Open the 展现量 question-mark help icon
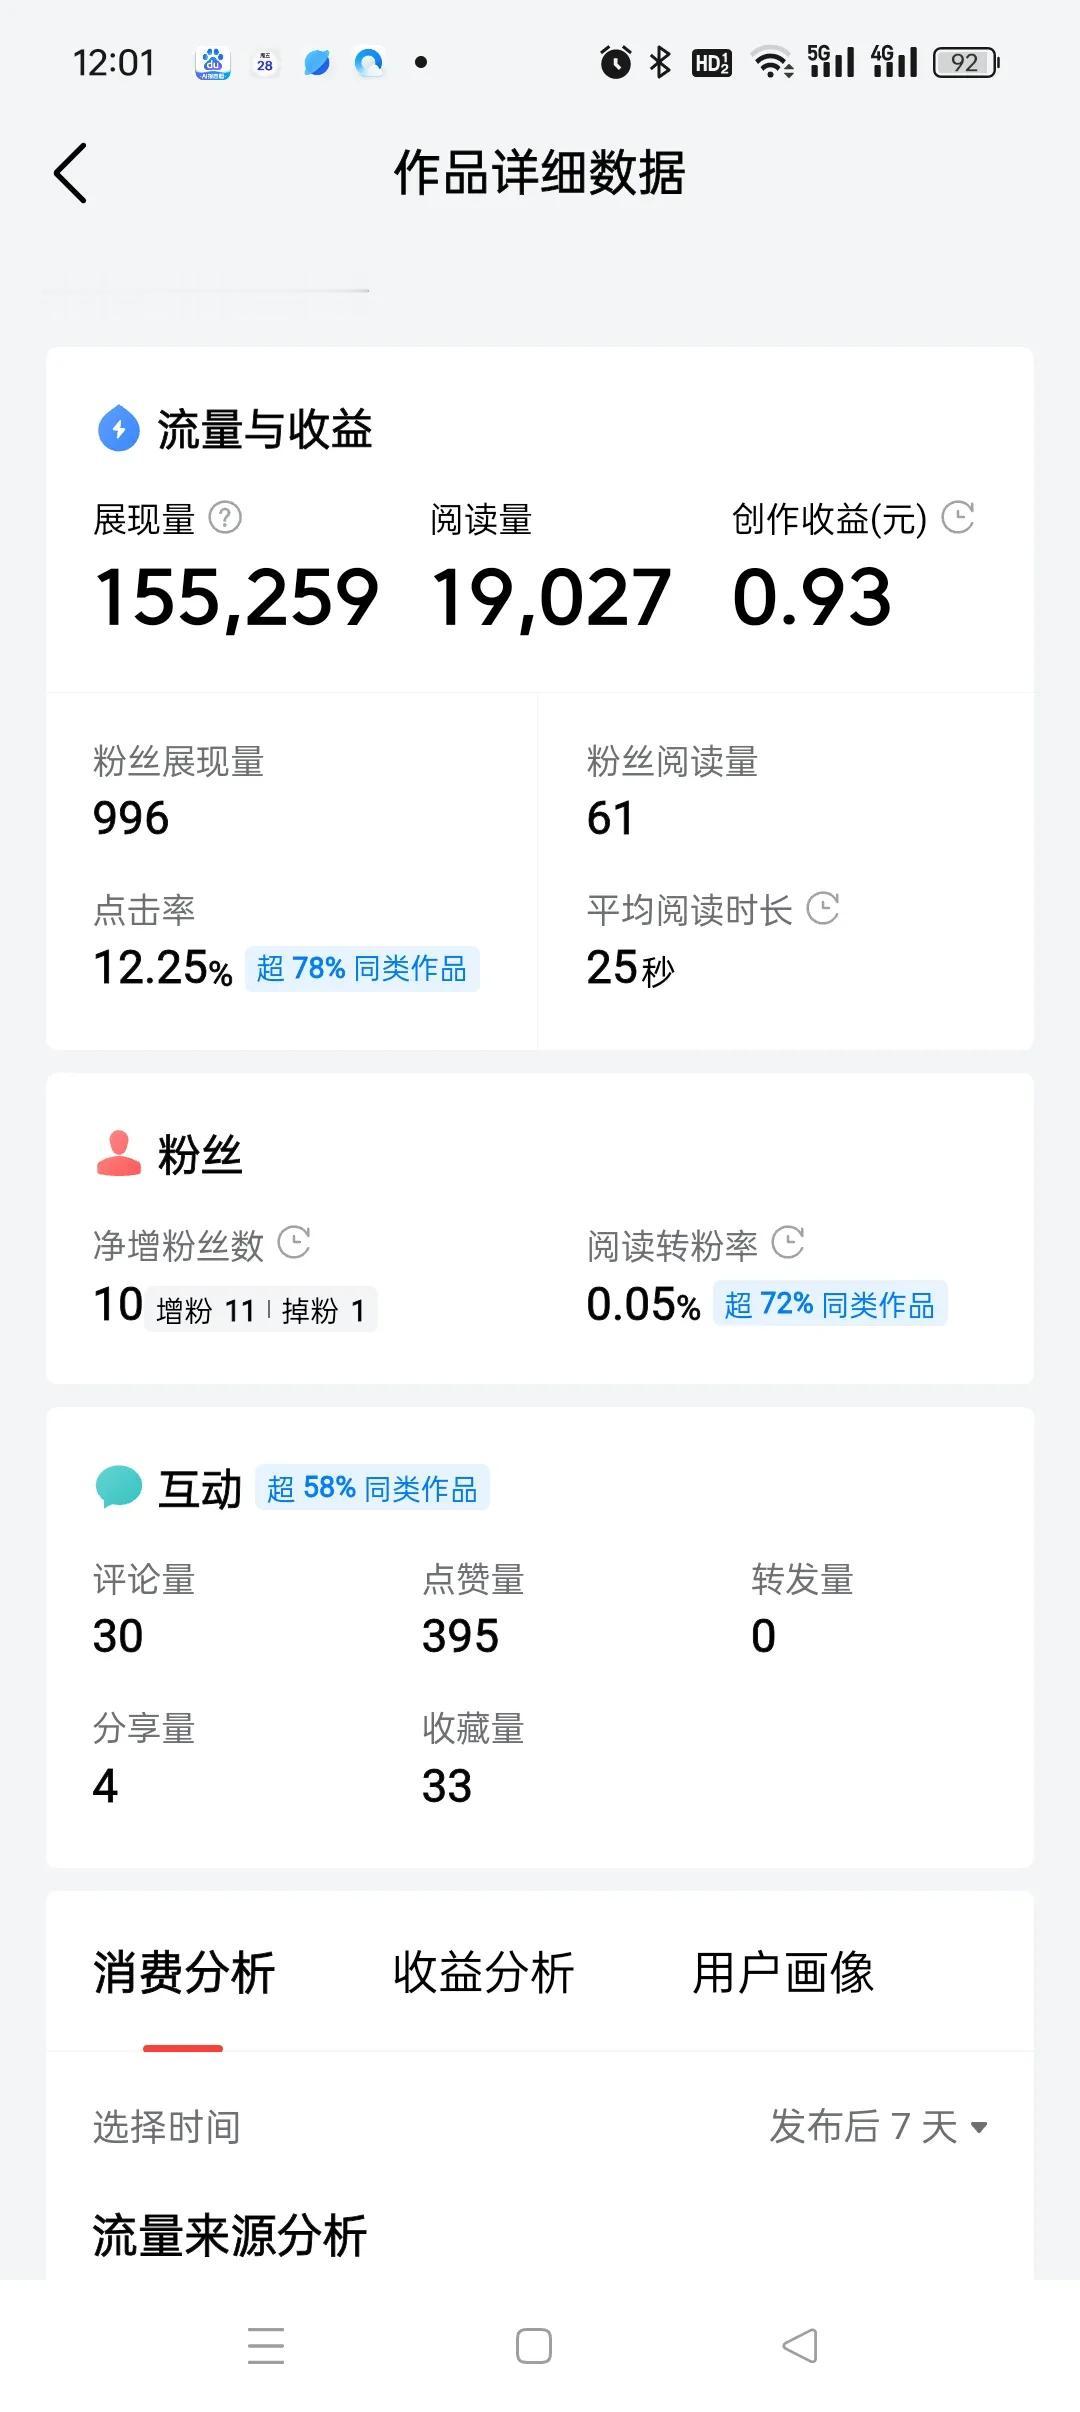The height and width of the screenshot is (2412, 1080). 225,518
